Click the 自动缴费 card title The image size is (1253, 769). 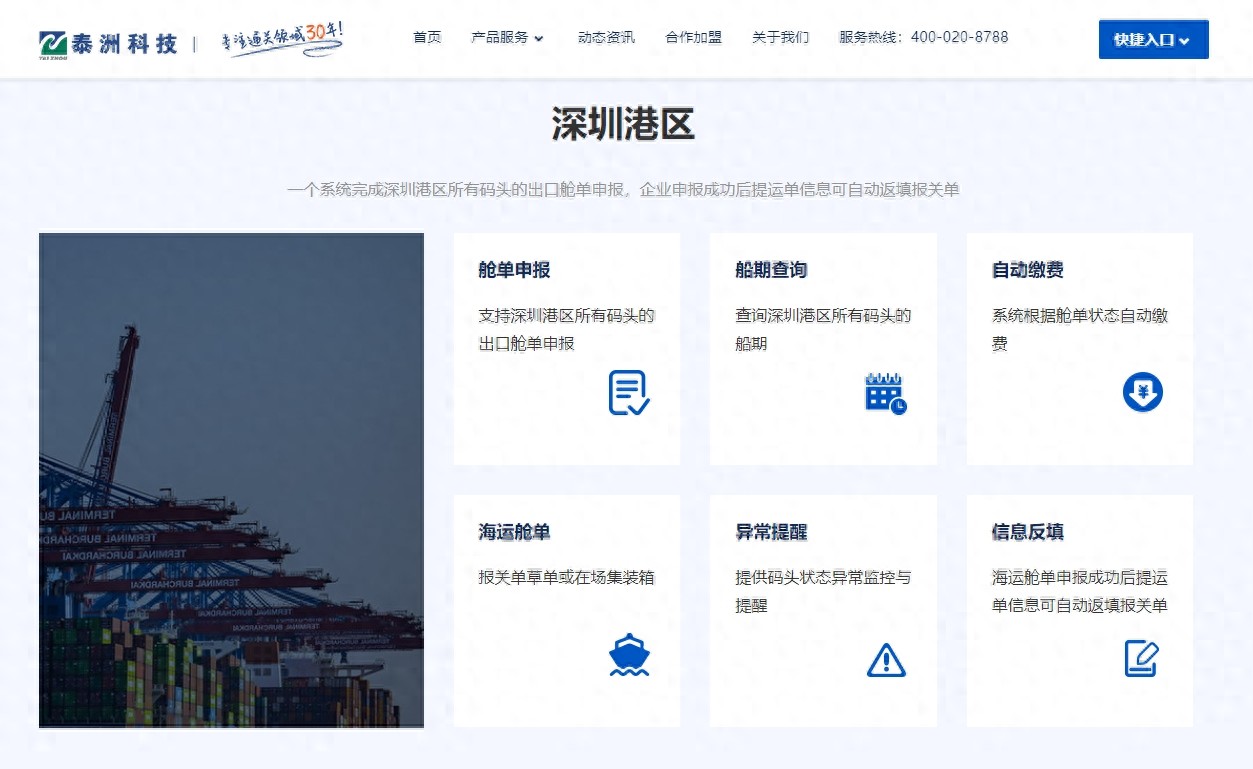click(1027, 270)
